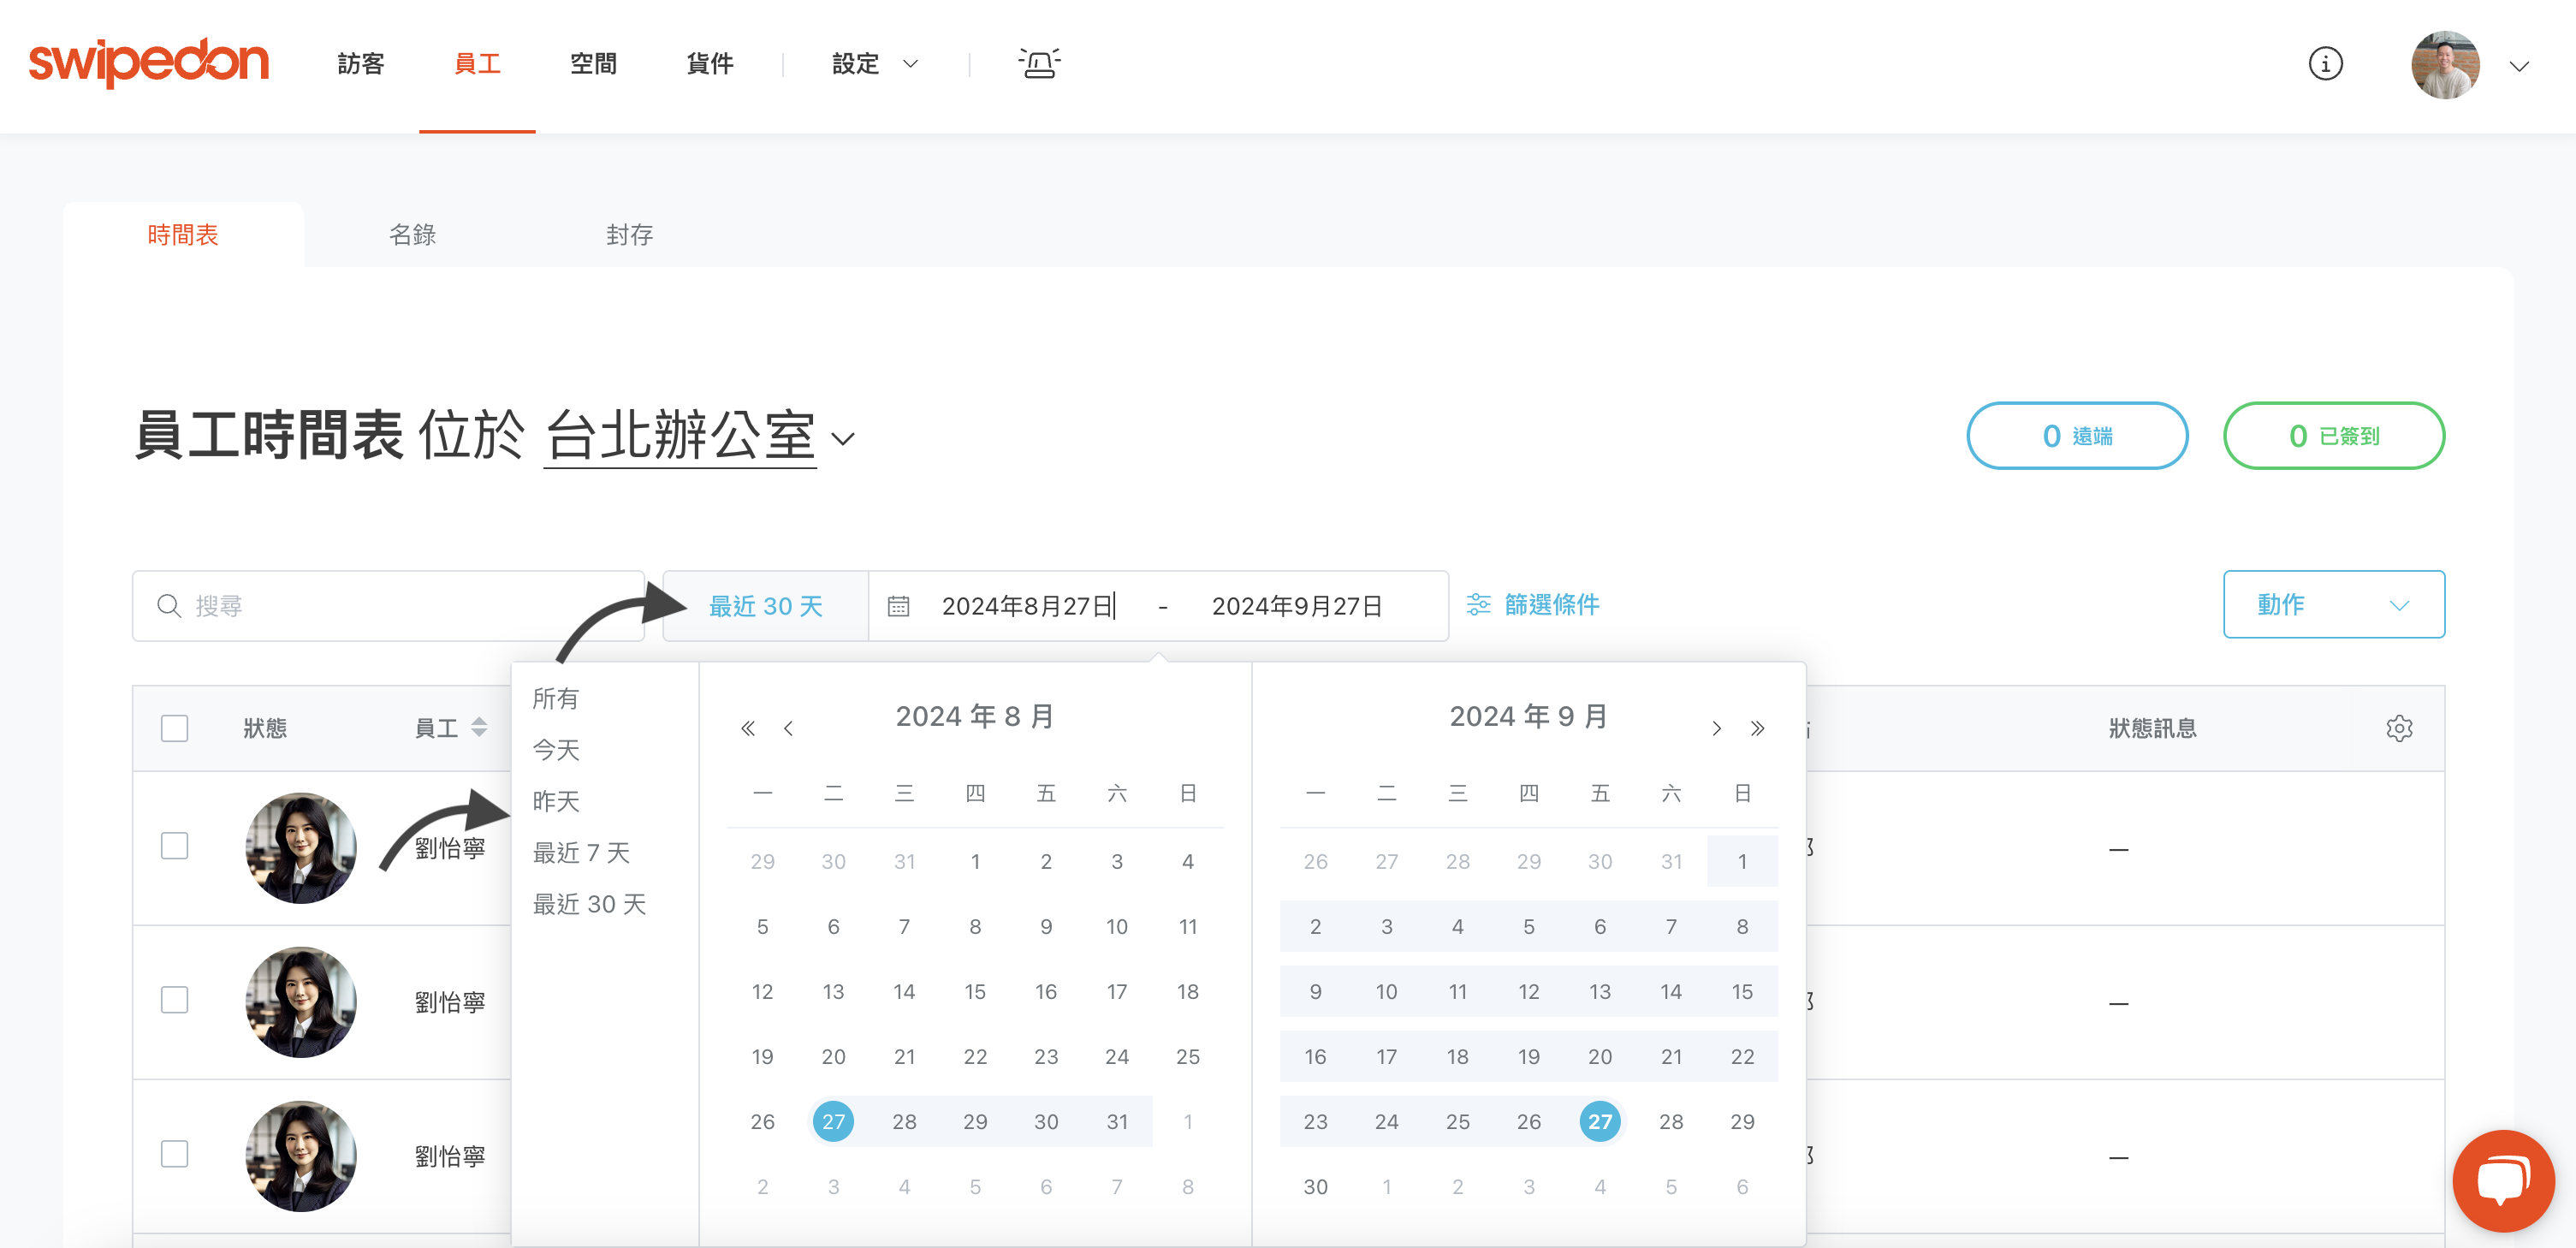Switch to the 名錄 tab
The image size is (2576, 1248).
click(412, 235)
